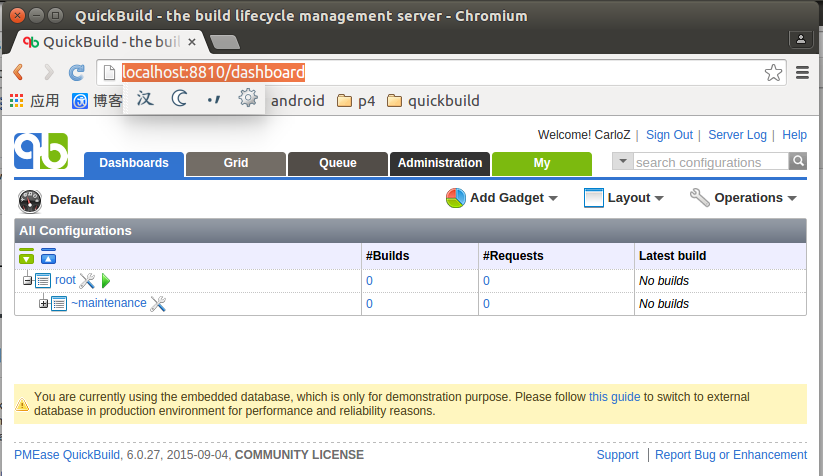Collapse all configurations with blue arrow icon
This screenshot has height=476, width=823.
click(48, 256)
